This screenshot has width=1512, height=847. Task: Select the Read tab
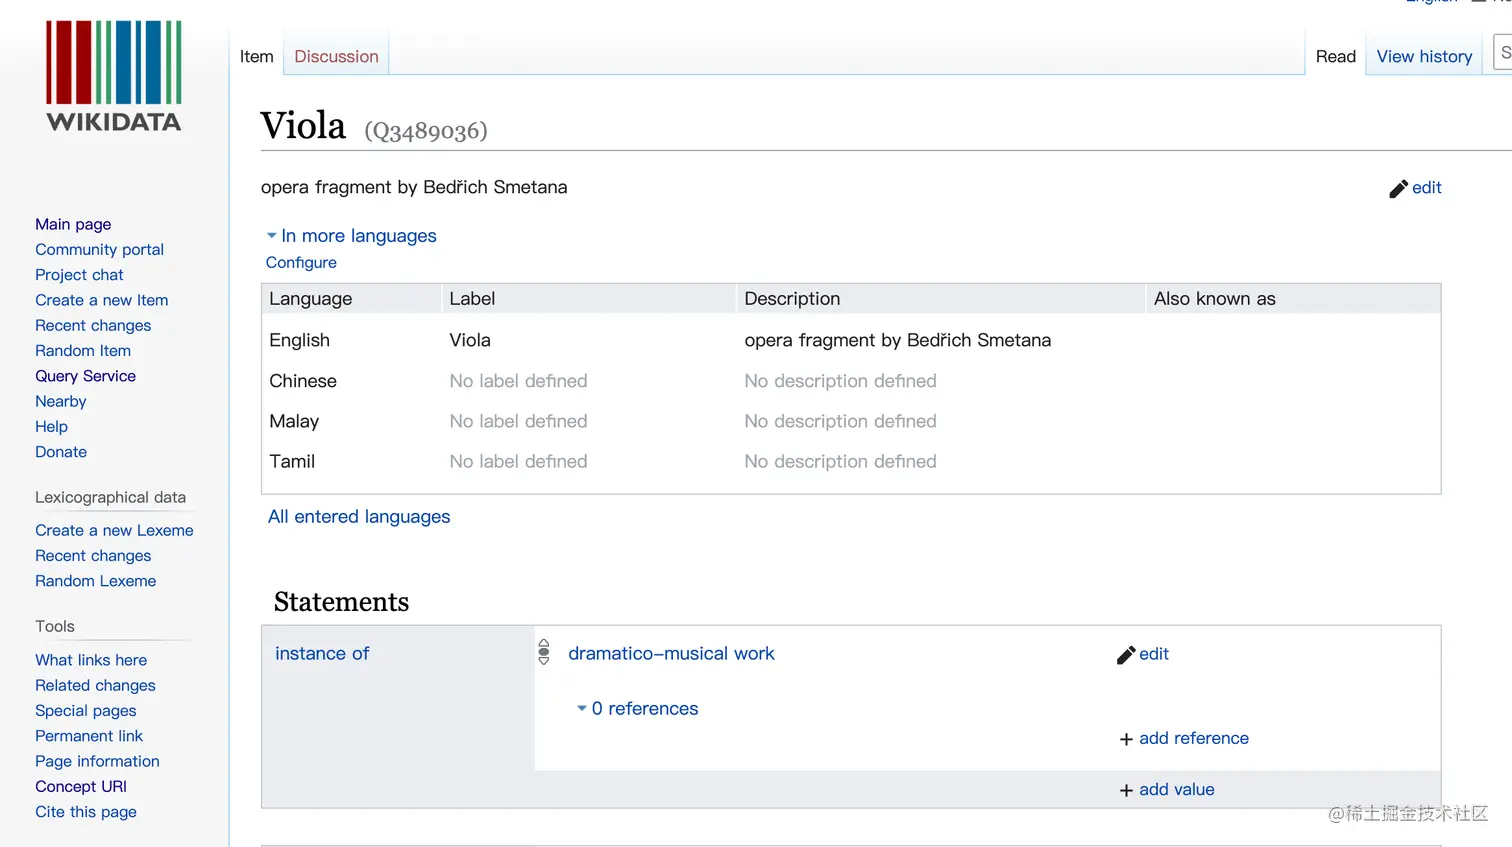(x=1335, y=57)
